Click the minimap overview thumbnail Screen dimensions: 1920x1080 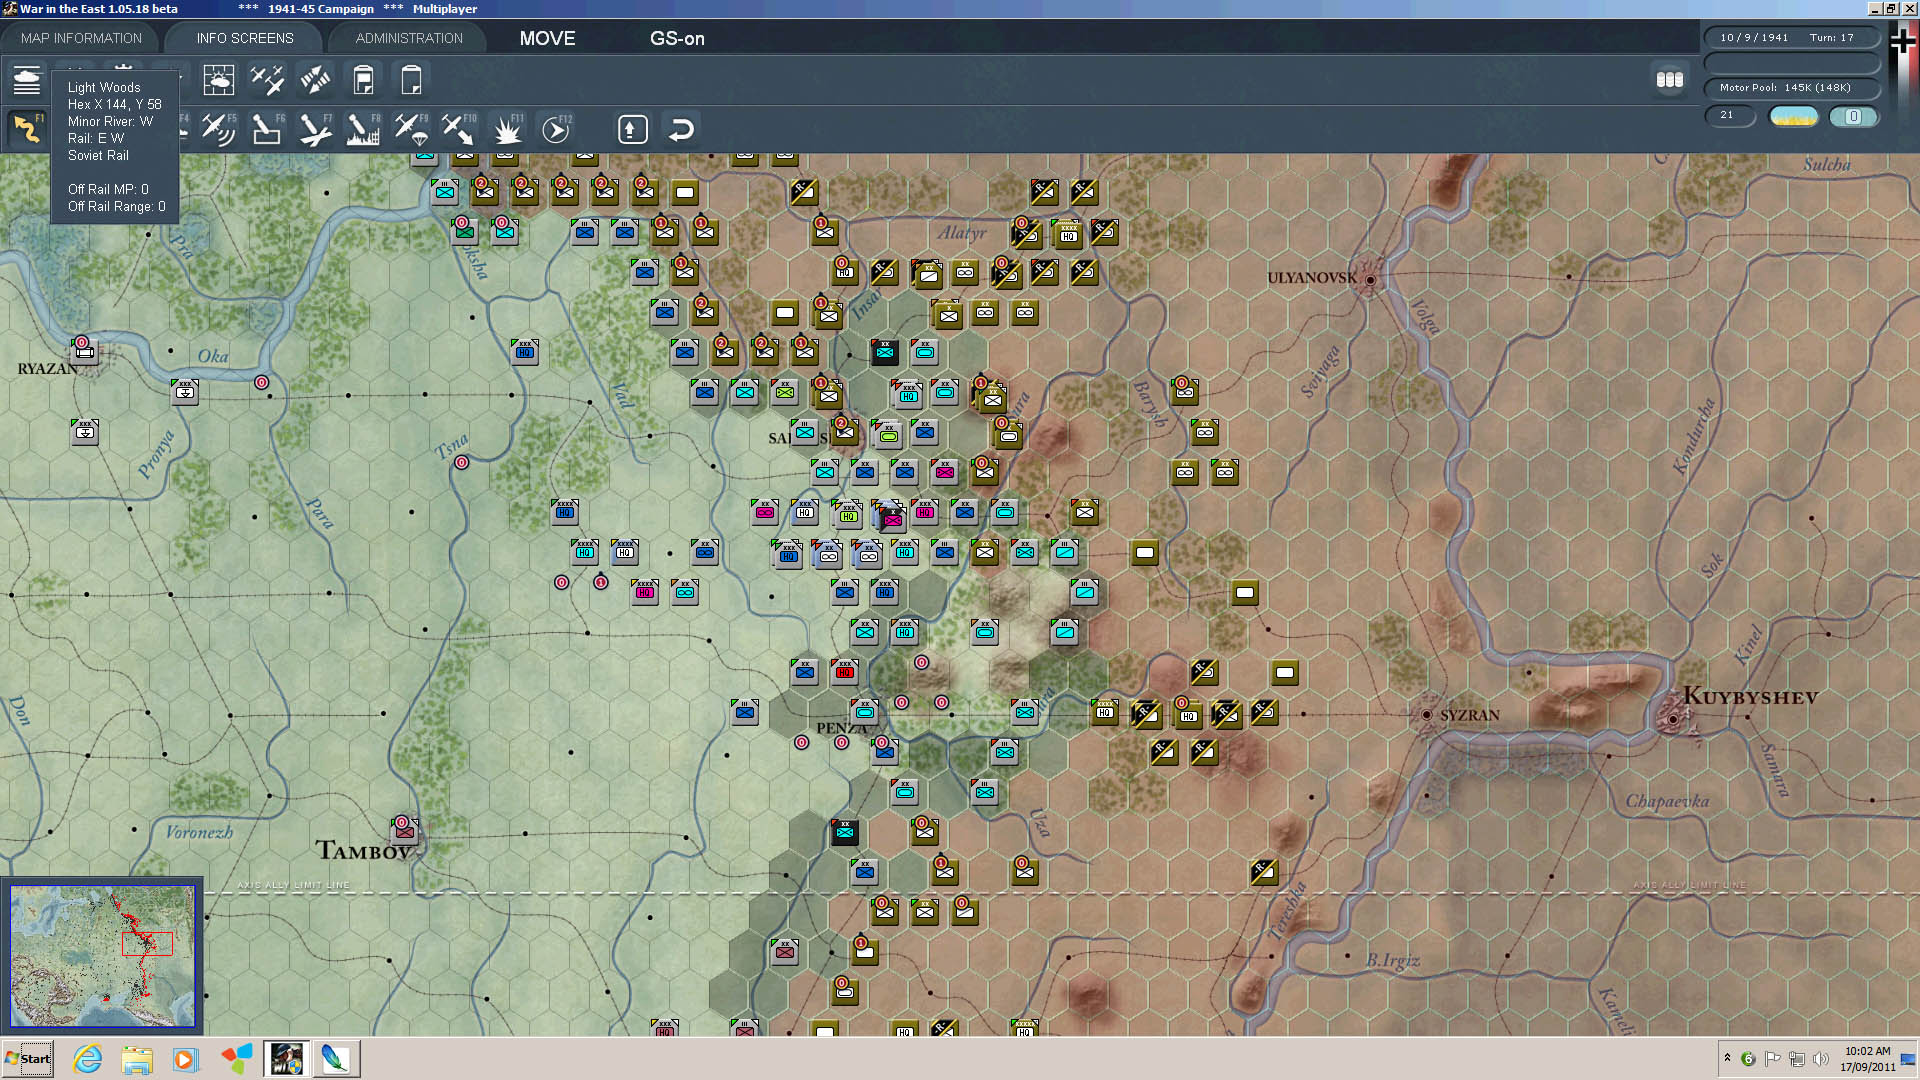(x=102, y=955)
